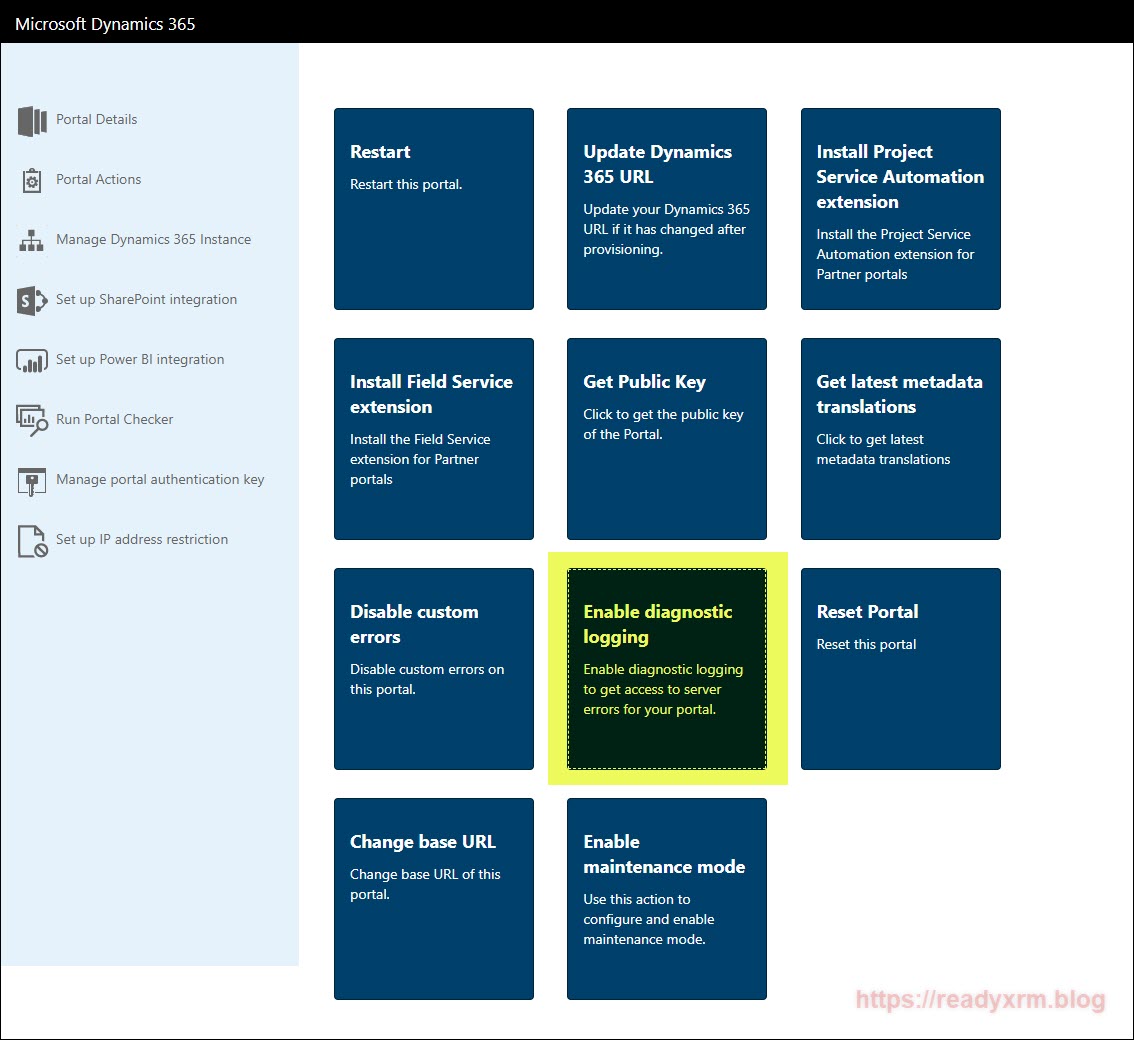The image size is (1134, 1040).
Task: Open Portal Details menu item
Action: 96,120
